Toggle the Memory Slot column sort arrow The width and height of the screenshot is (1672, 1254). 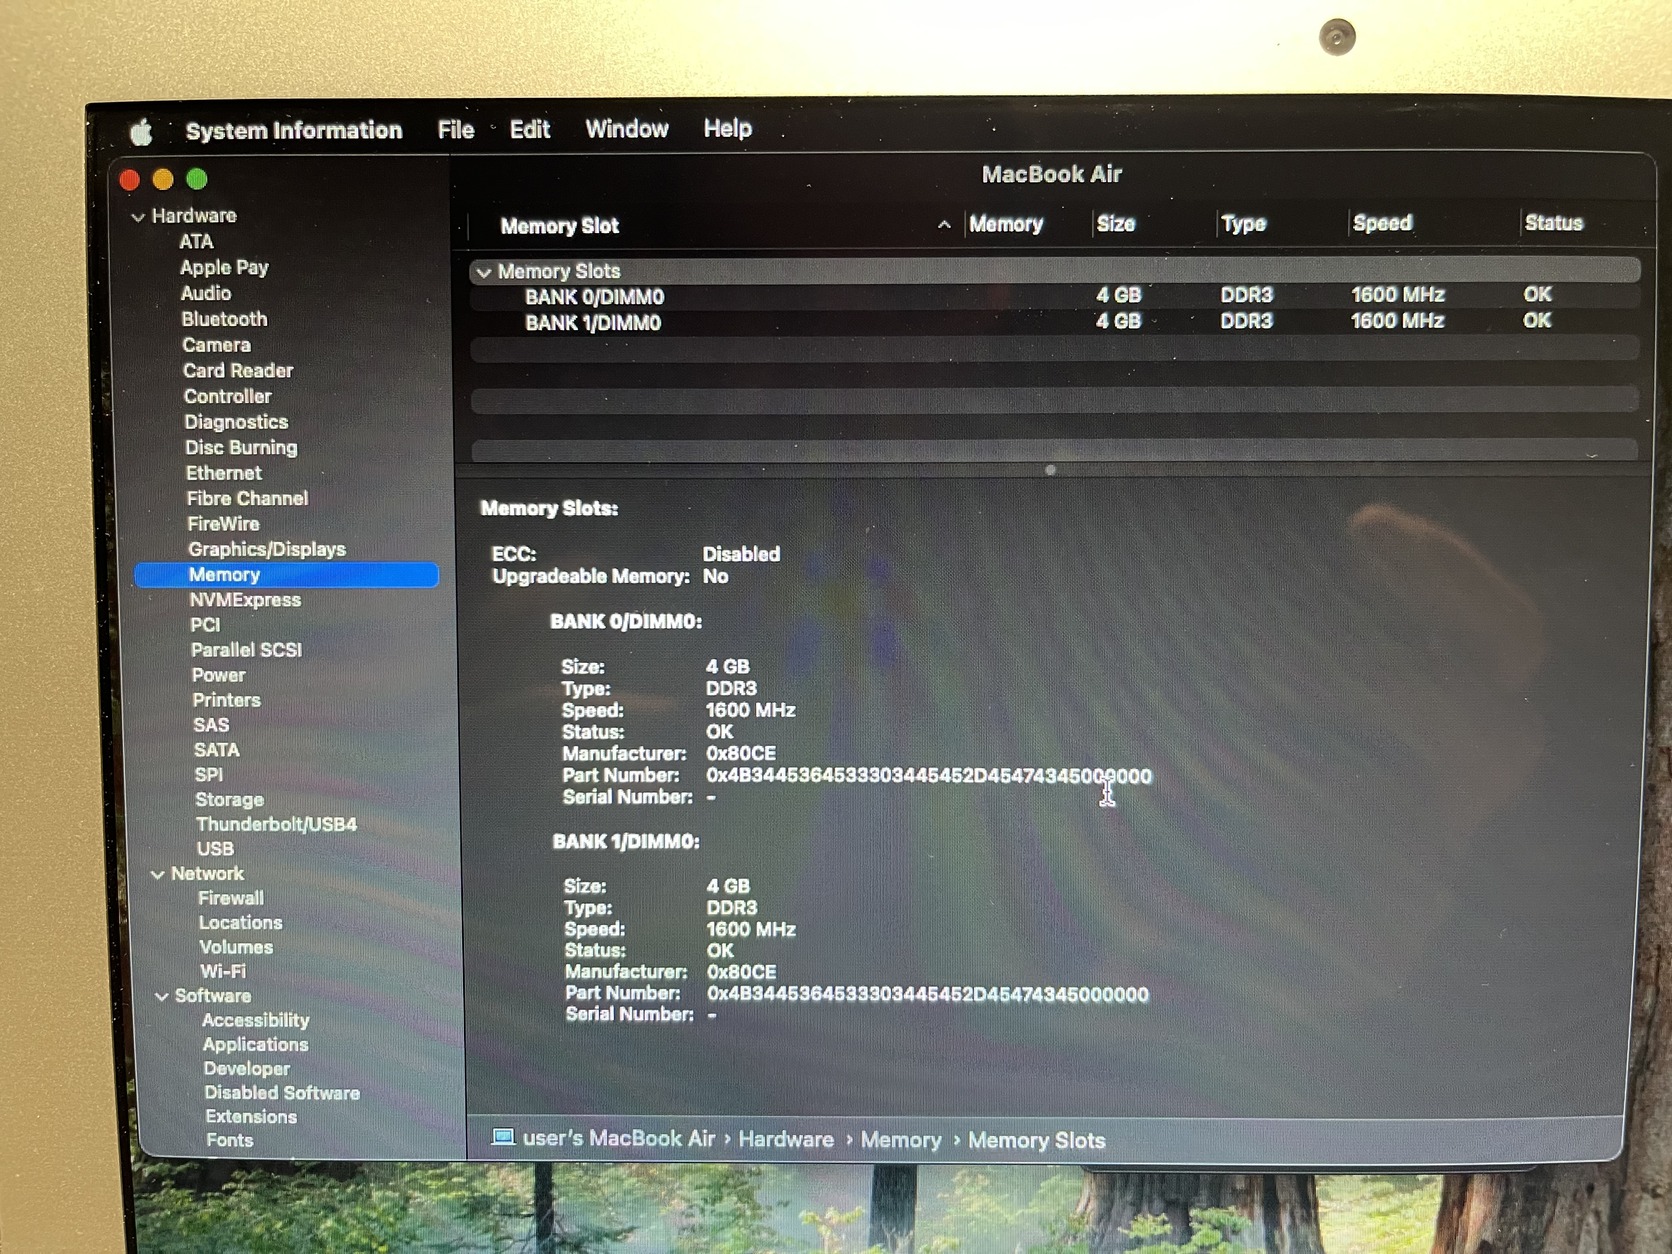[x=944, y=225]
